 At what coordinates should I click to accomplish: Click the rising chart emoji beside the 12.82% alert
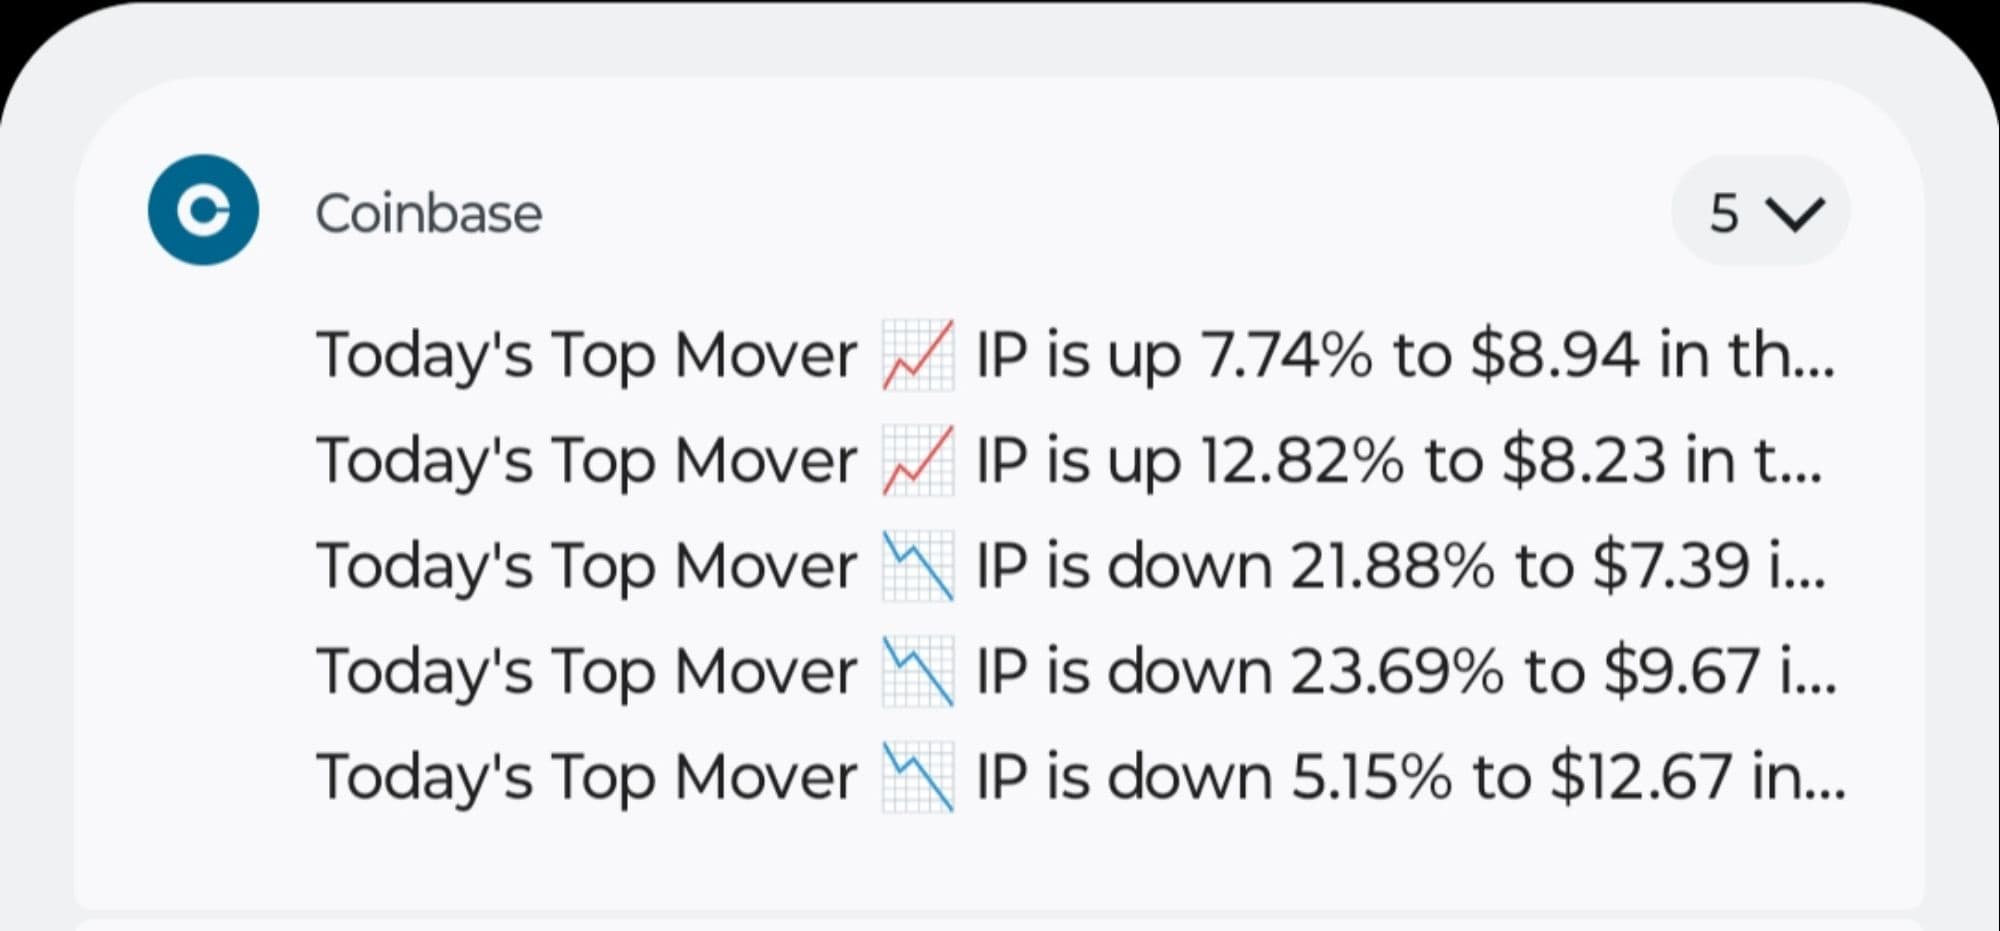coord(918,460)
